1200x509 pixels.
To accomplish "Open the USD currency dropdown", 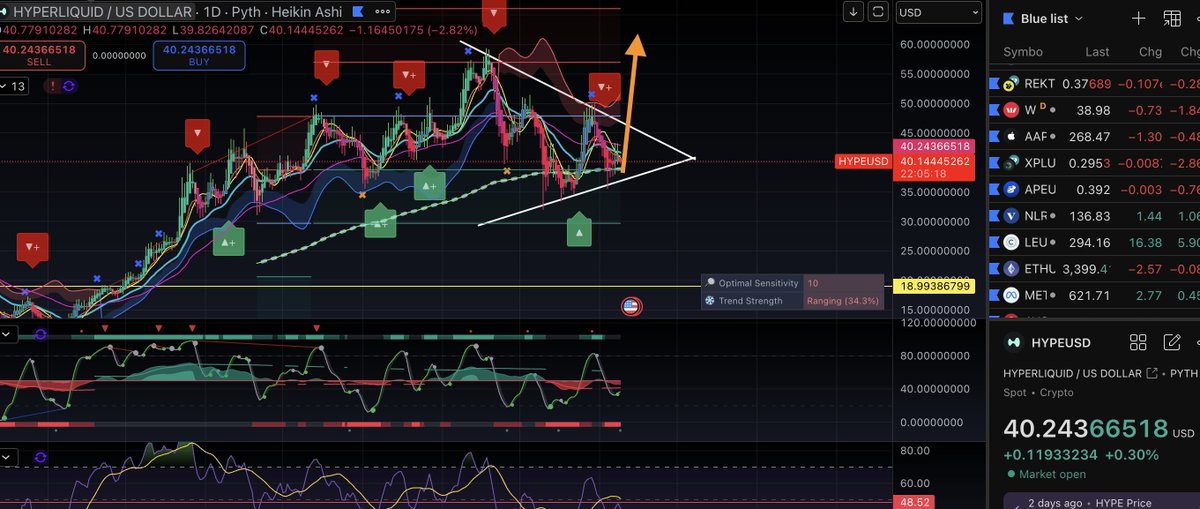I will (x=938, y=12).
